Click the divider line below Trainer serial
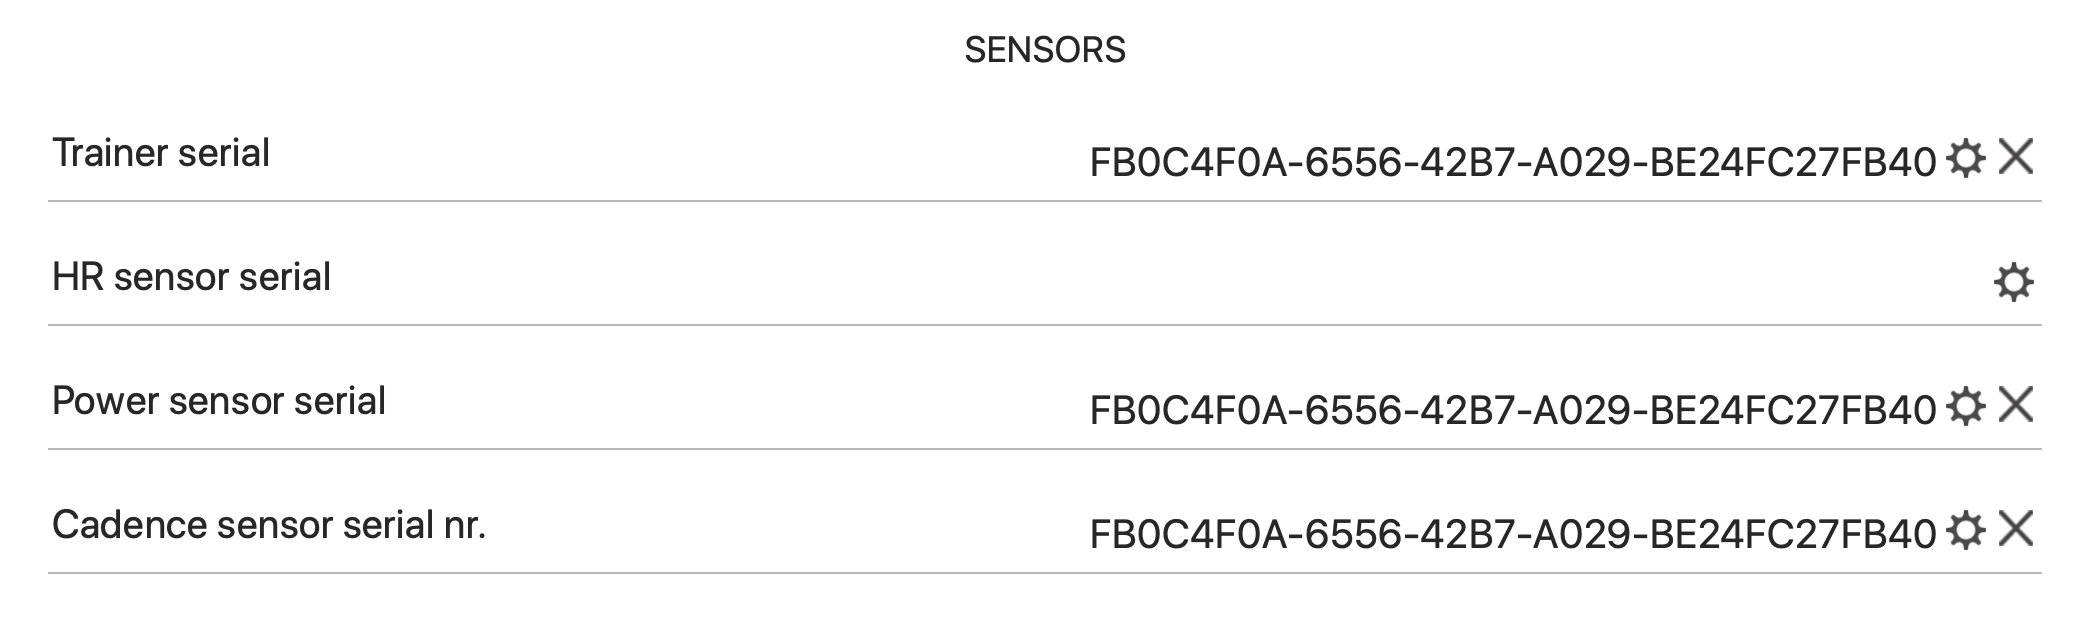This screenshot has width=2076, height=628. (1044, 201)
